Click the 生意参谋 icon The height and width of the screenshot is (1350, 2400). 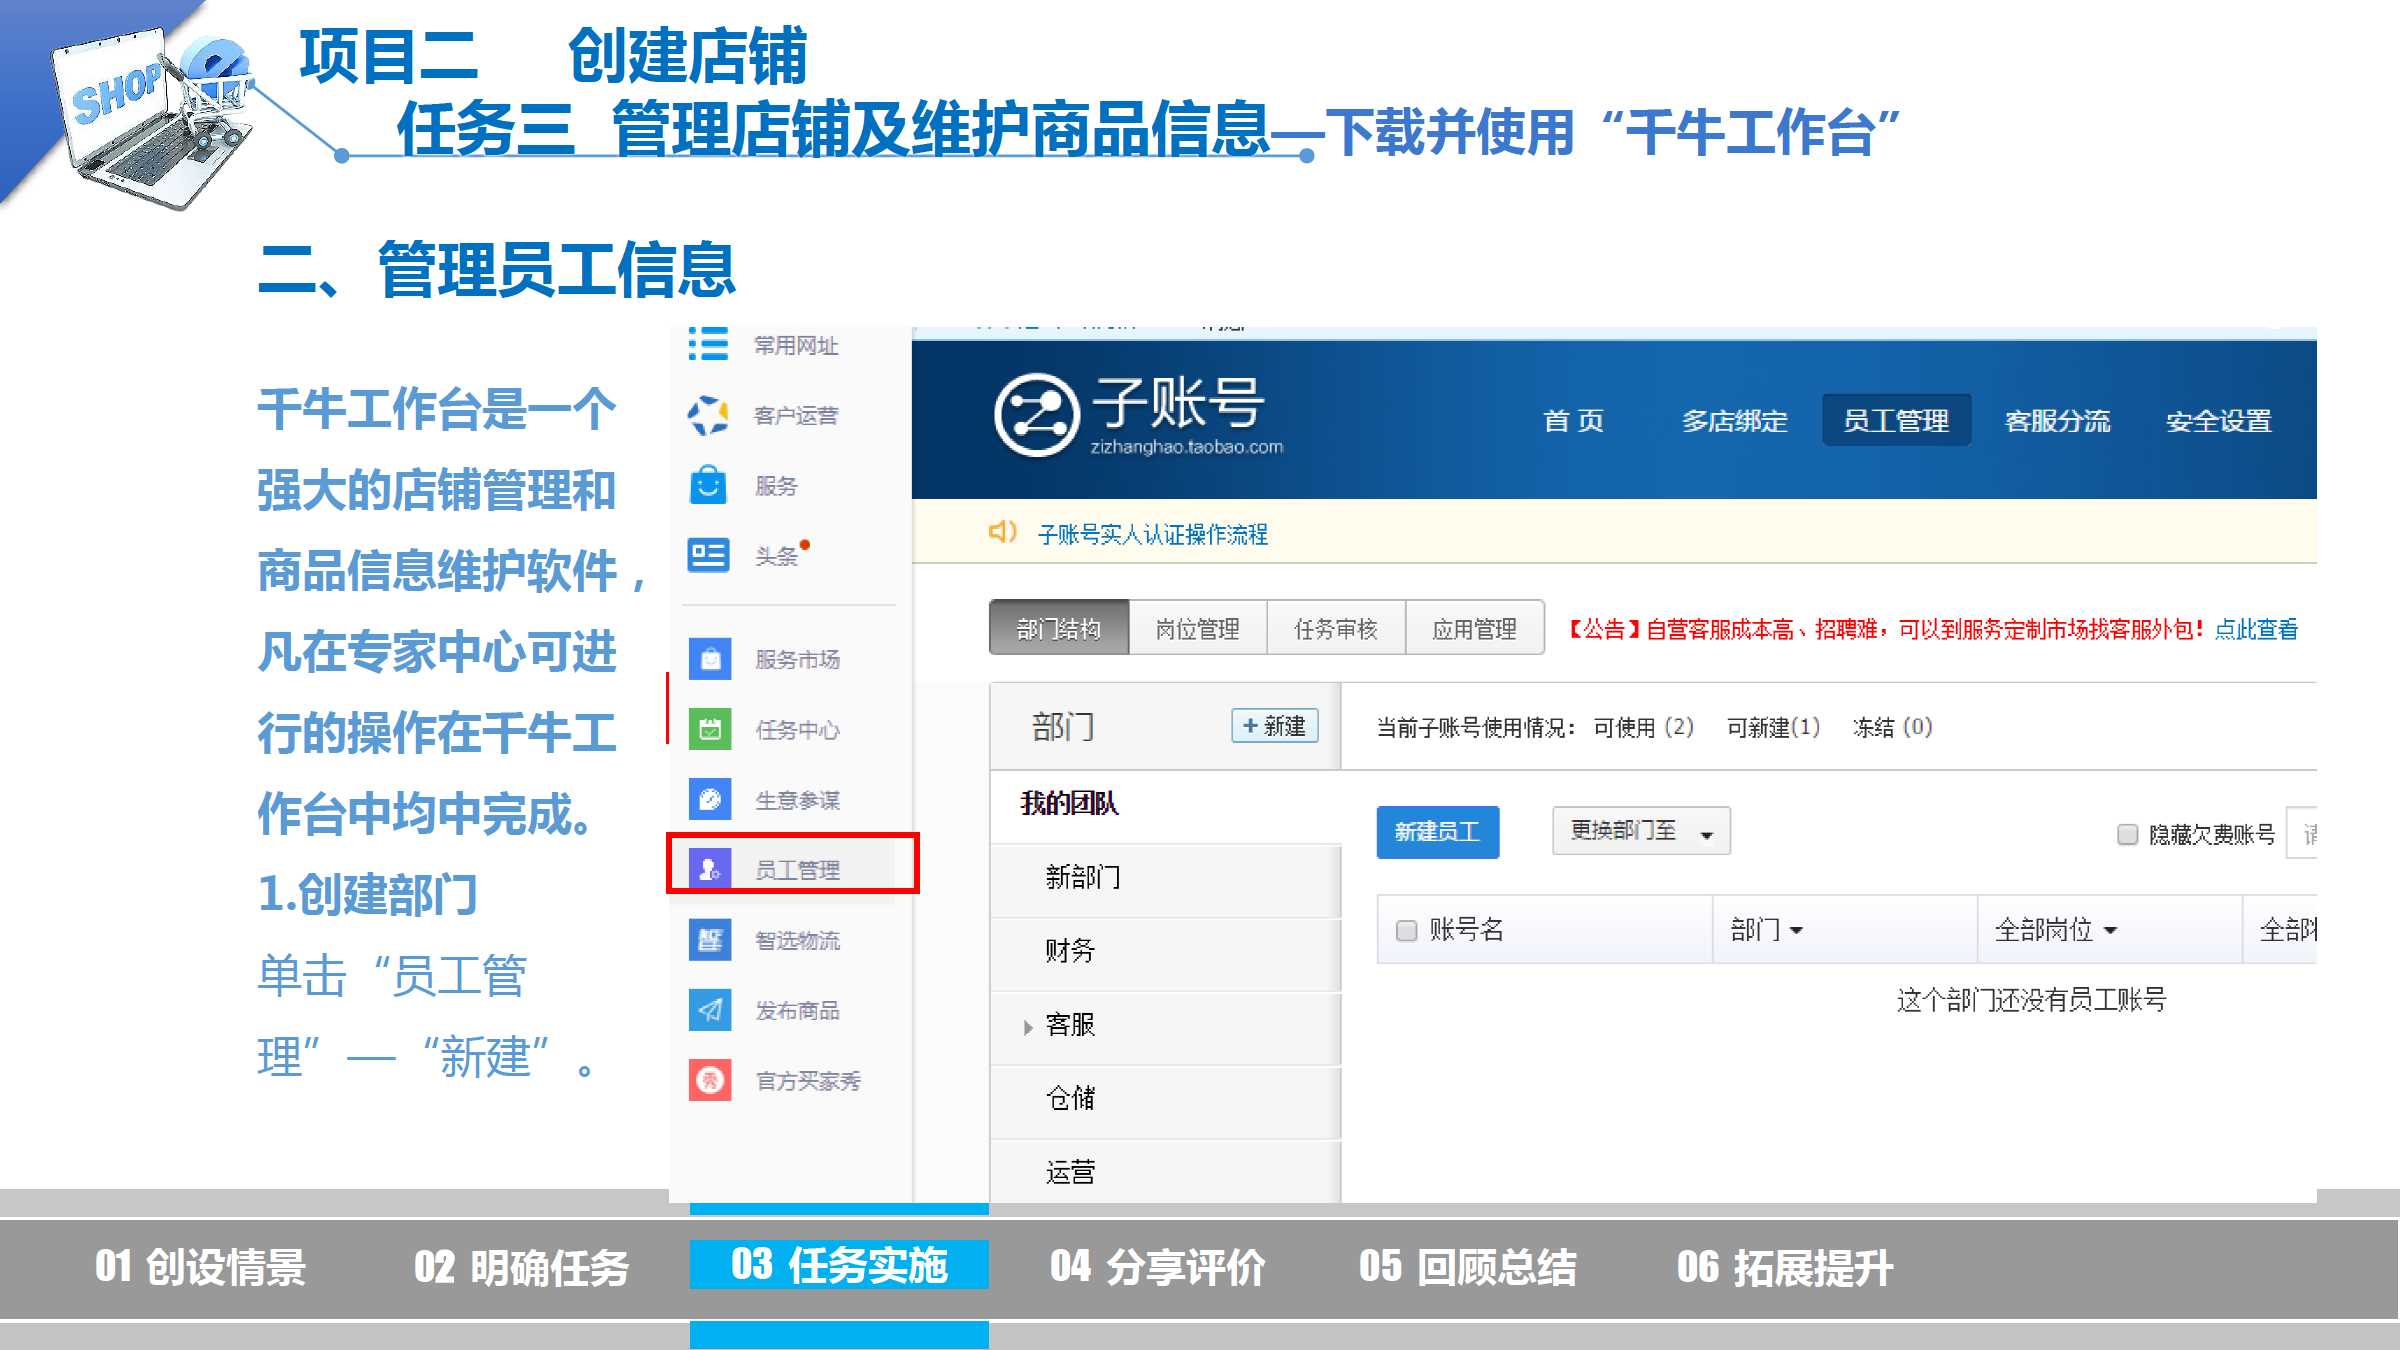(710, 799)
